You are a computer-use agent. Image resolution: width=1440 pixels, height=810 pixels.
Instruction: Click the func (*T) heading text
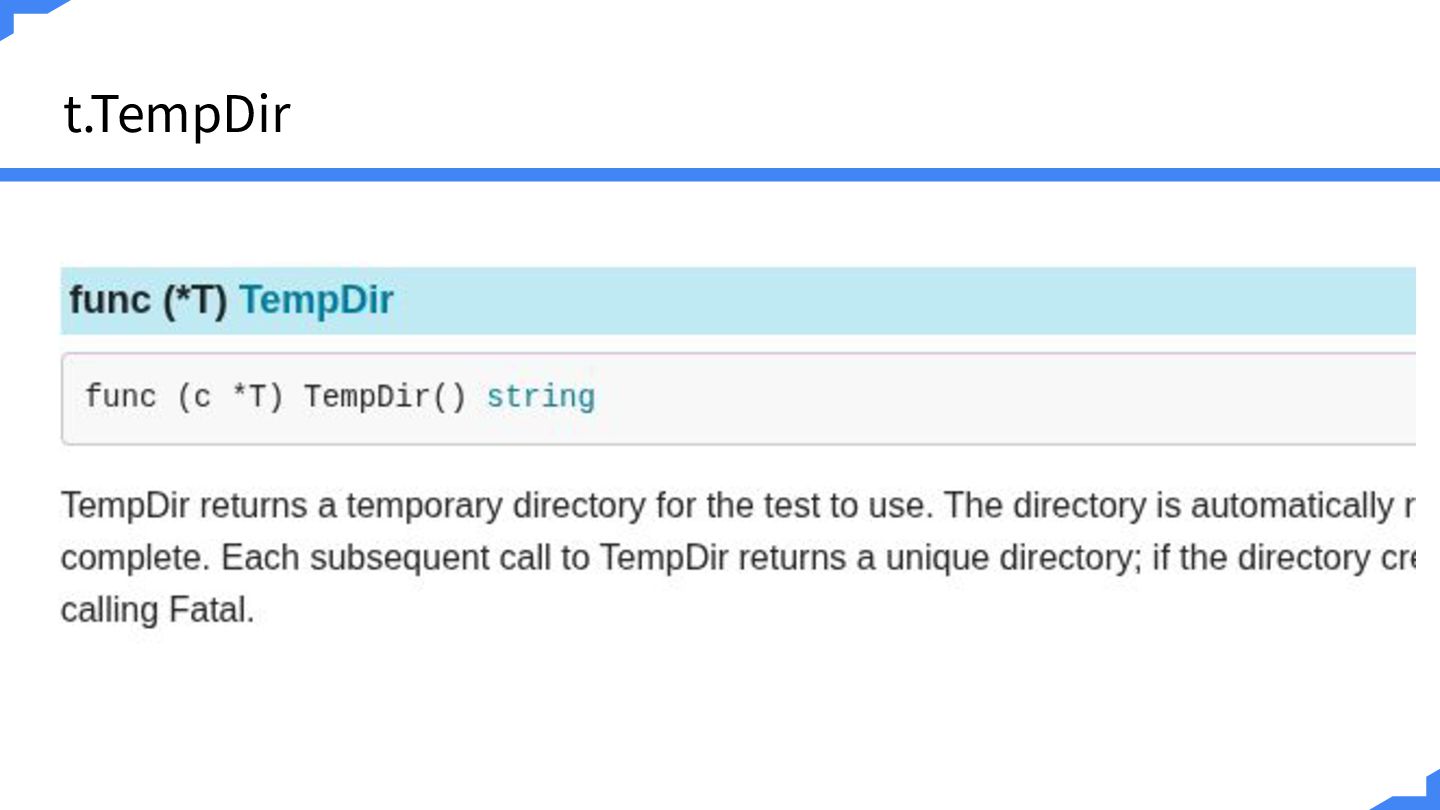tap(148, 300)
